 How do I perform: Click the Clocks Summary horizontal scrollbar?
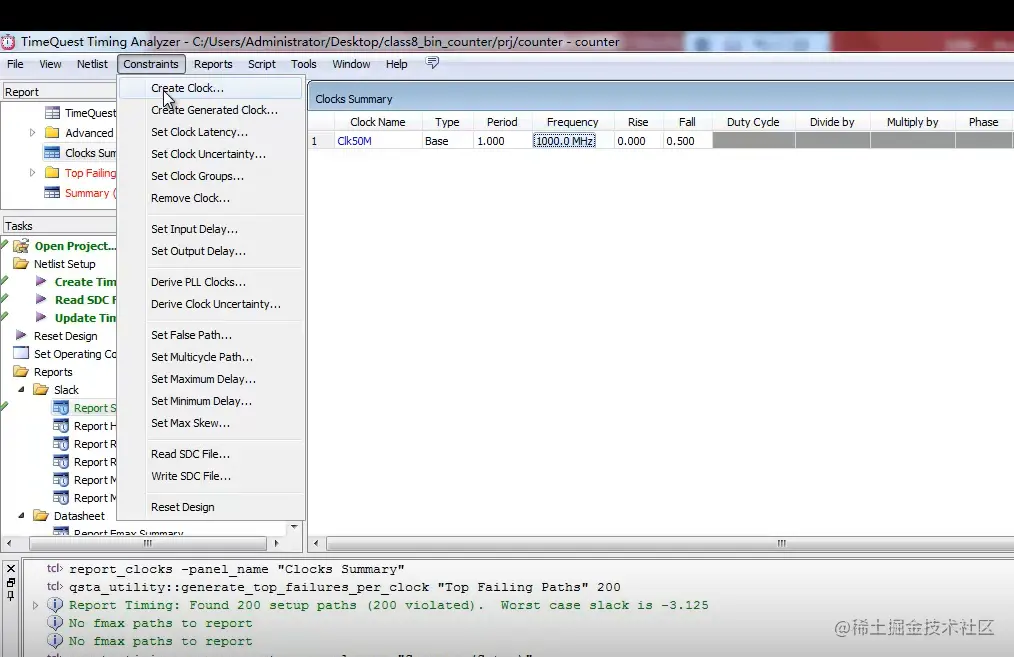coord(670,543)
